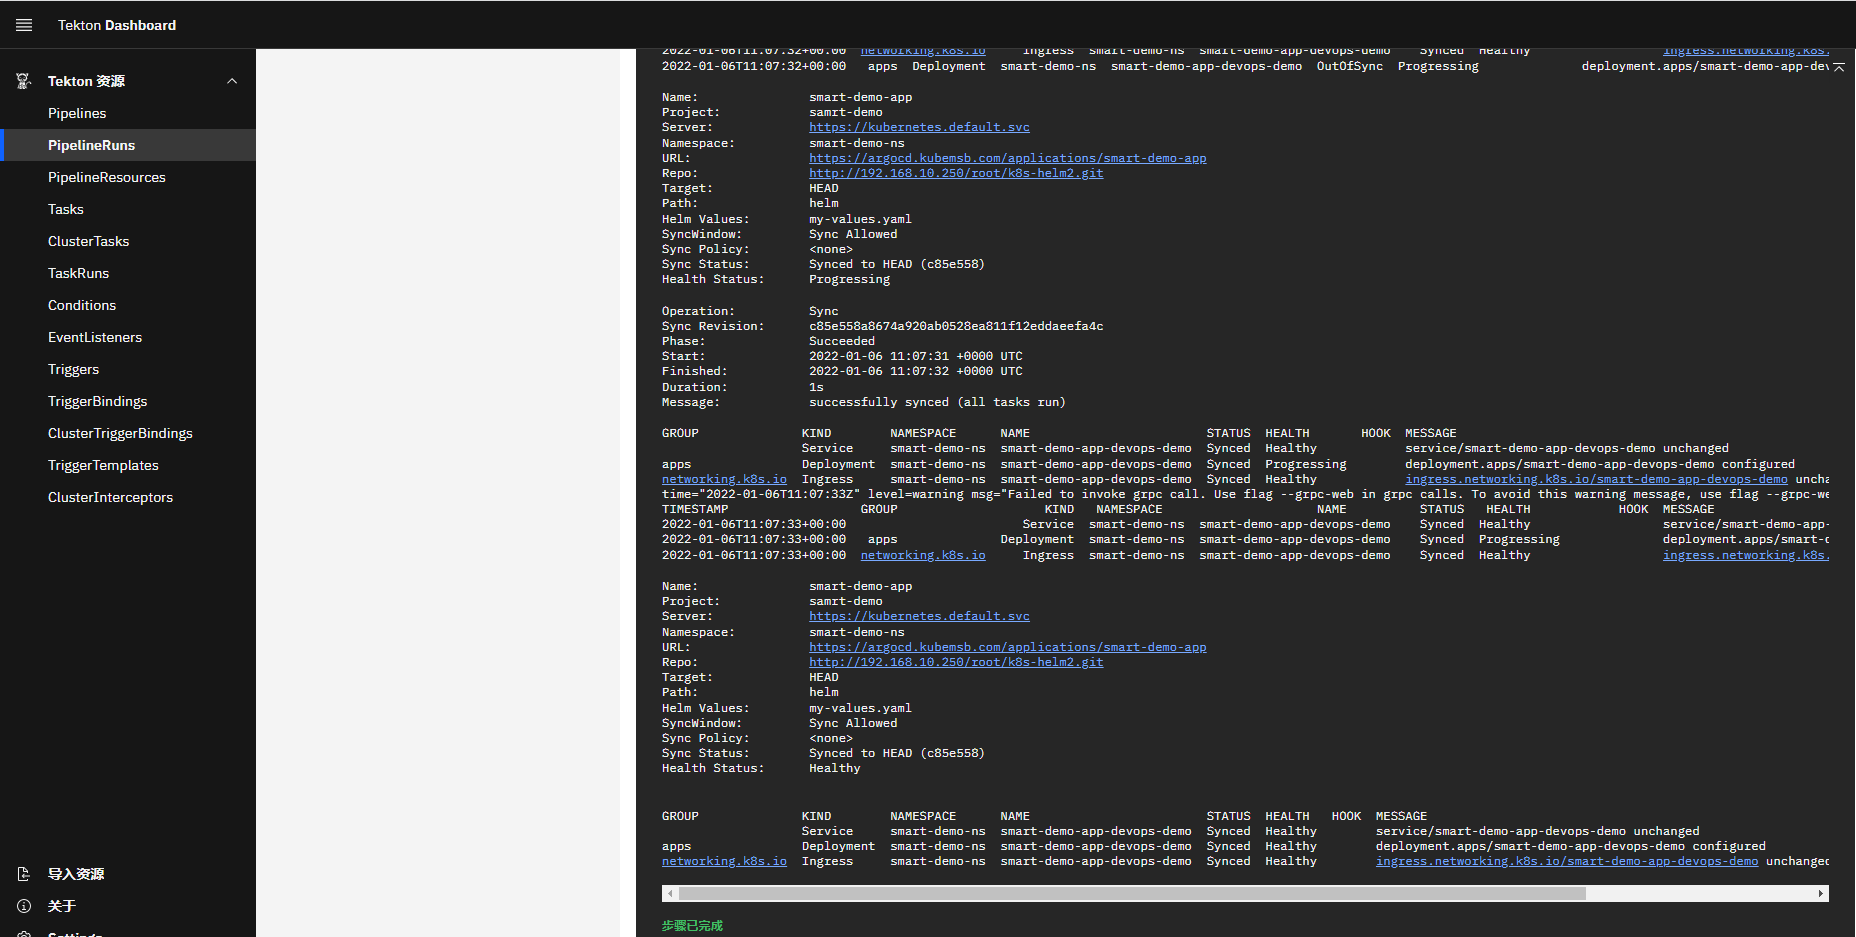Open ClusterInterceptors
The height and width of the screenshot is (937, 1856).
tap(128, 497)
